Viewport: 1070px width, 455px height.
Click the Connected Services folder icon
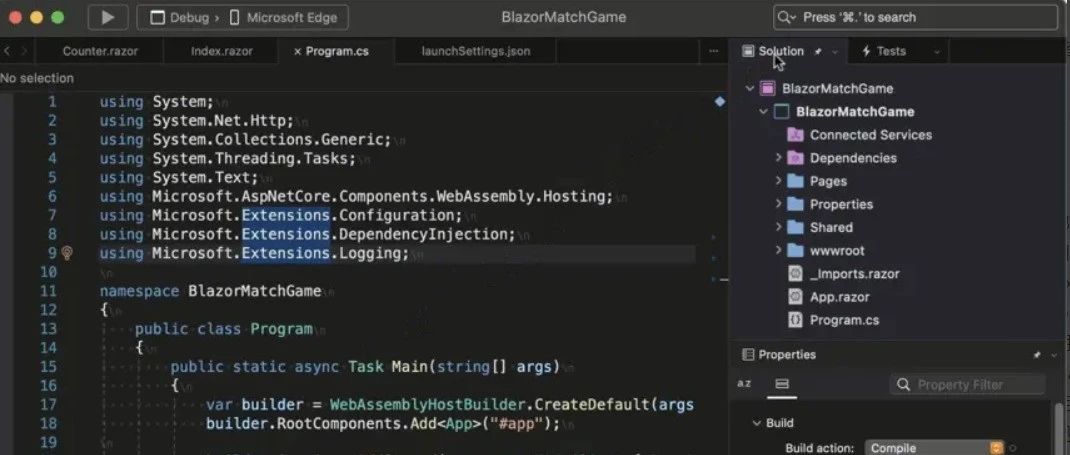click(x=795, y=134)
